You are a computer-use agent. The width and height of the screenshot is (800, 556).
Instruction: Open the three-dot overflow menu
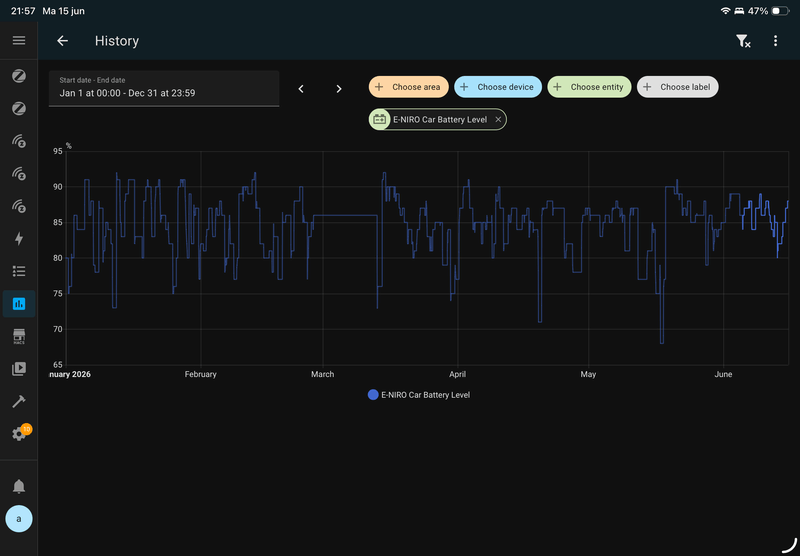775,41
